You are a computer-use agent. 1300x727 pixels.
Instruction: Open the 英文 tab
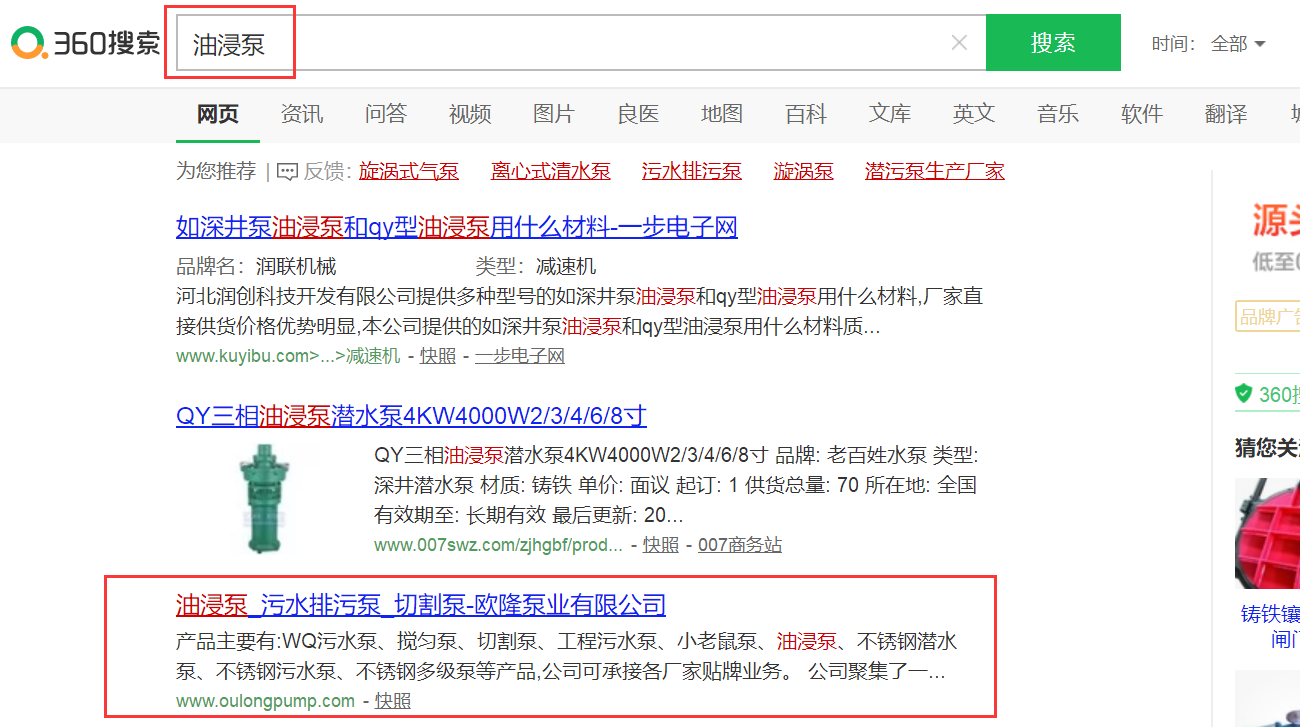click(974, 114)
